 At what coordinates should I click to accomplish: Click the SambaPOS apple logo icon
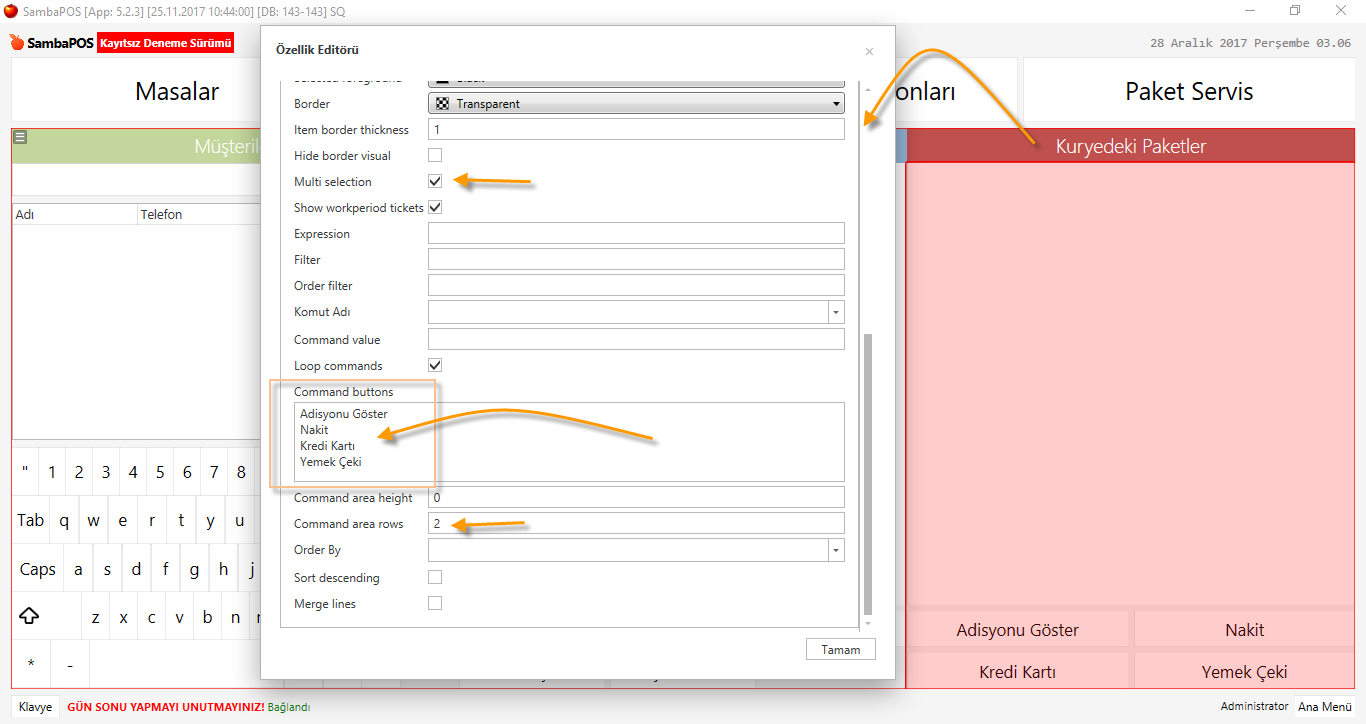pyautogui.click(x=17, y=43)
